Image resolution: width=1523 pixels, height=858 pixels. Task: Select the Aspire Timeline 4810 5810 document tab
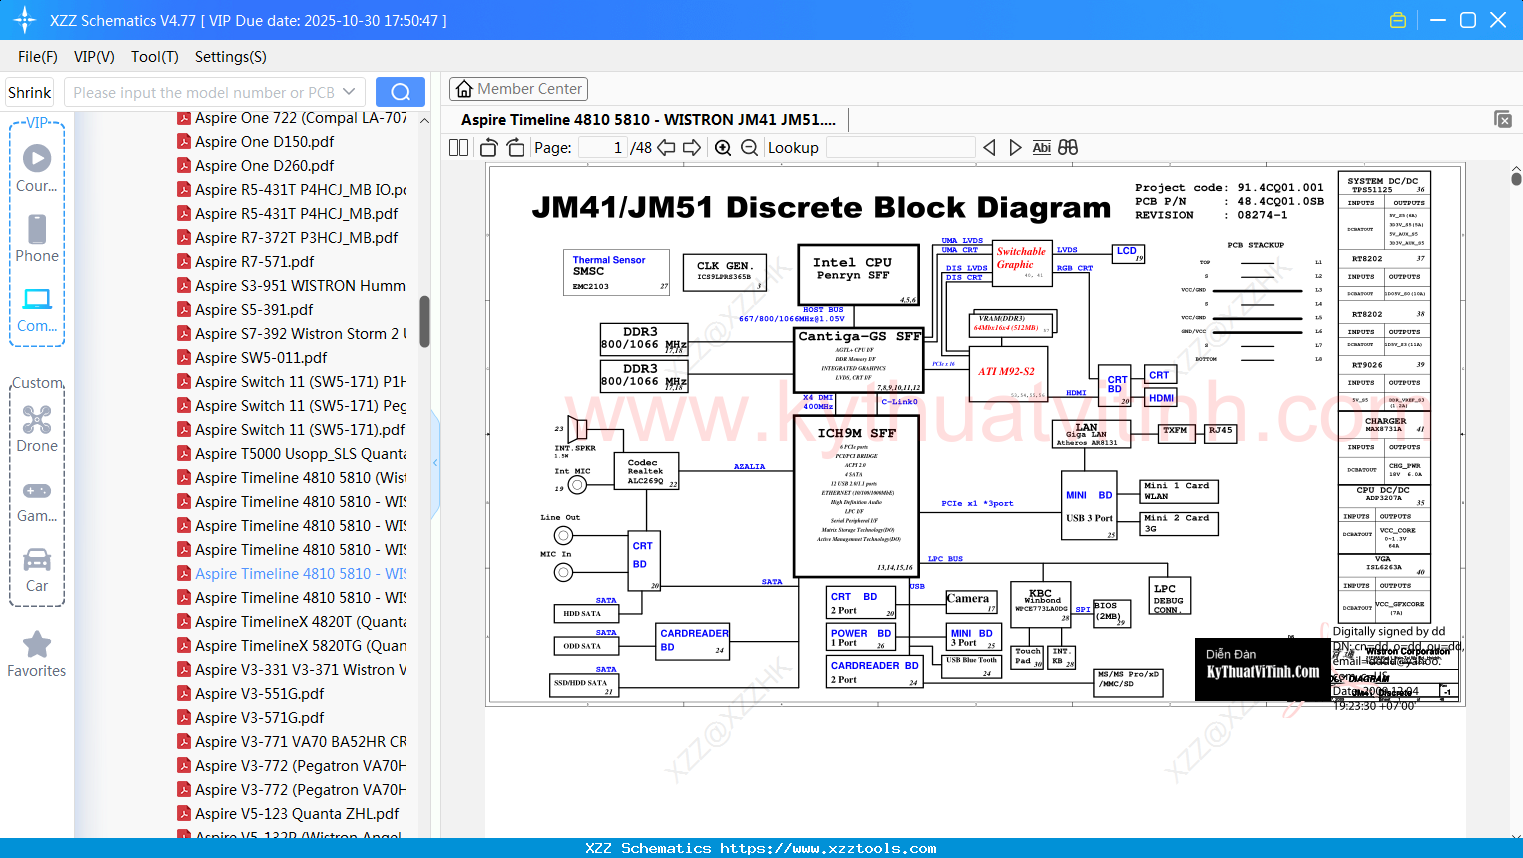pos(648,120)
